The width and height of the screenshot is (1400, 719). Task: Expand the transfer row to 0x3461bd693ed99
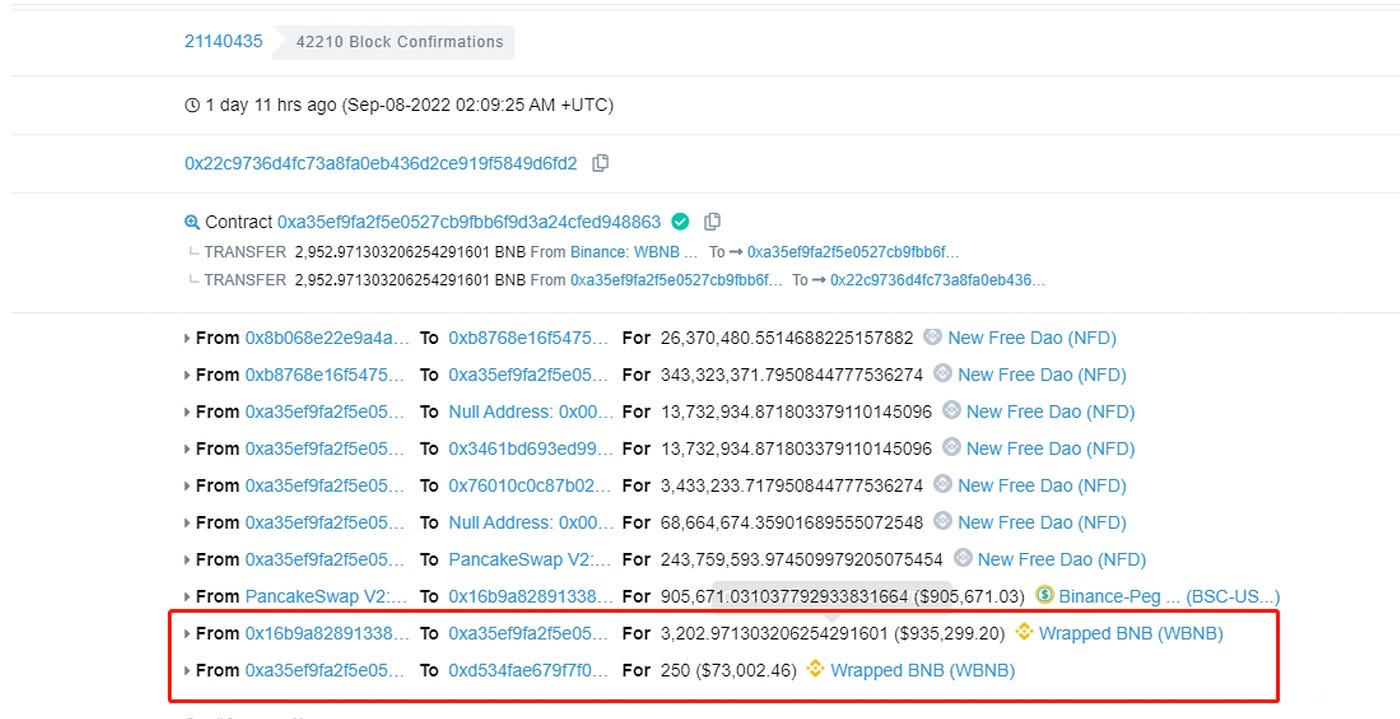[x=187, y=449]
